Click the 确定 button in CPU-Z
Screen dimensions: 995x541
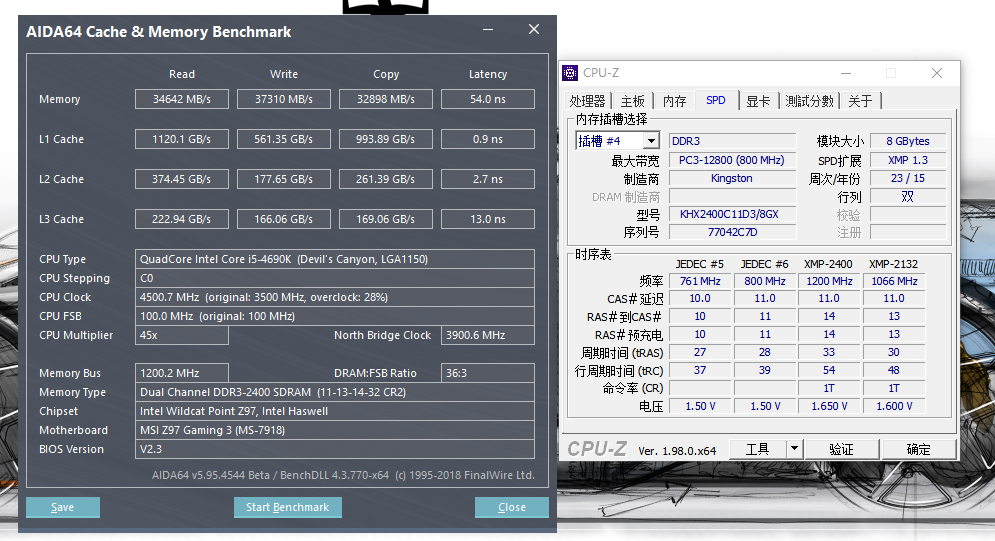tap(918, 449)
